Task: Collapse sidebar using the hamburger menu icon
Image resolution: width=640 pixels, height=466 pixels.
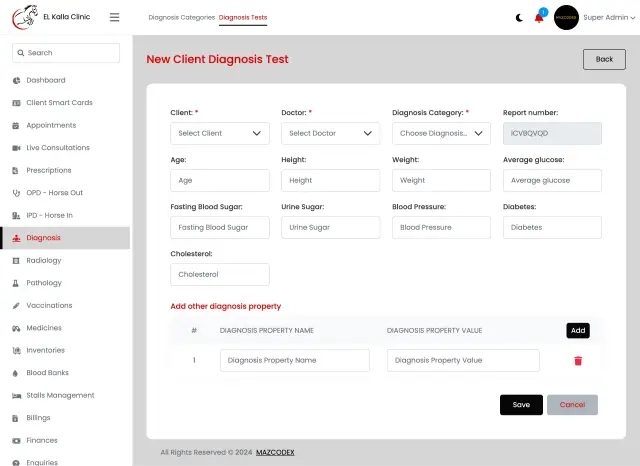Action: pyautogui.click(x=115, y=17)
